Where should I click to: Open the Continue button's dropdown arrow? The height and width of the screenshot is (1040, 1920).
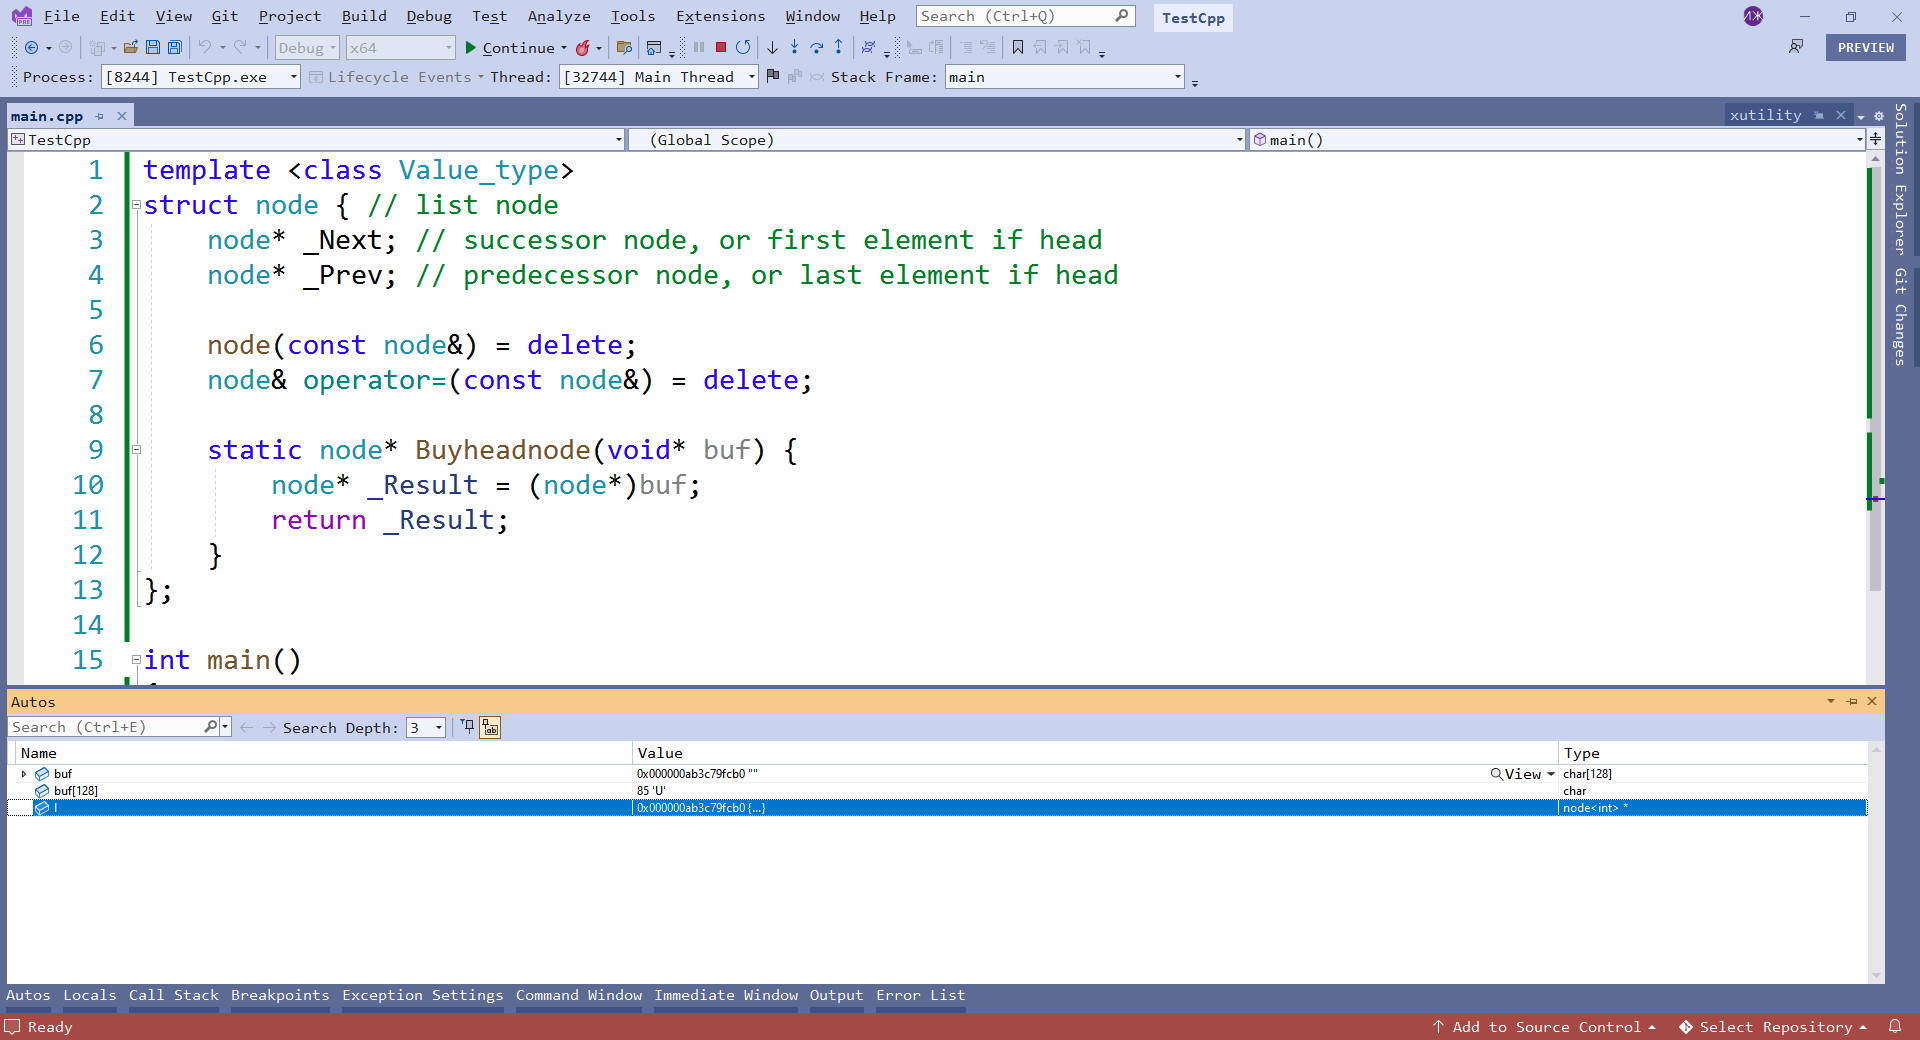(x=564, y=48)
